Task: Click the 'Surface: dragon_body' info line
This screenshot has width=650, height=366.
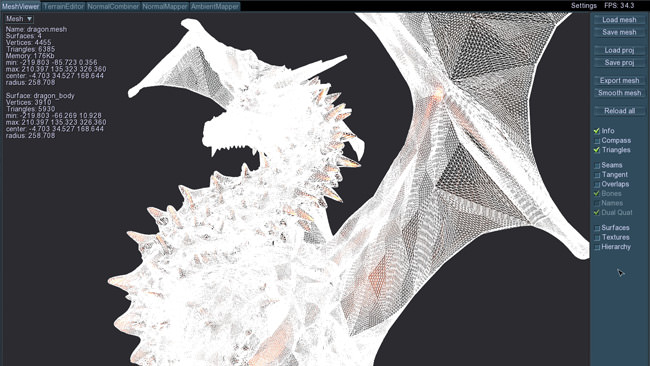Action: [40, 96]
